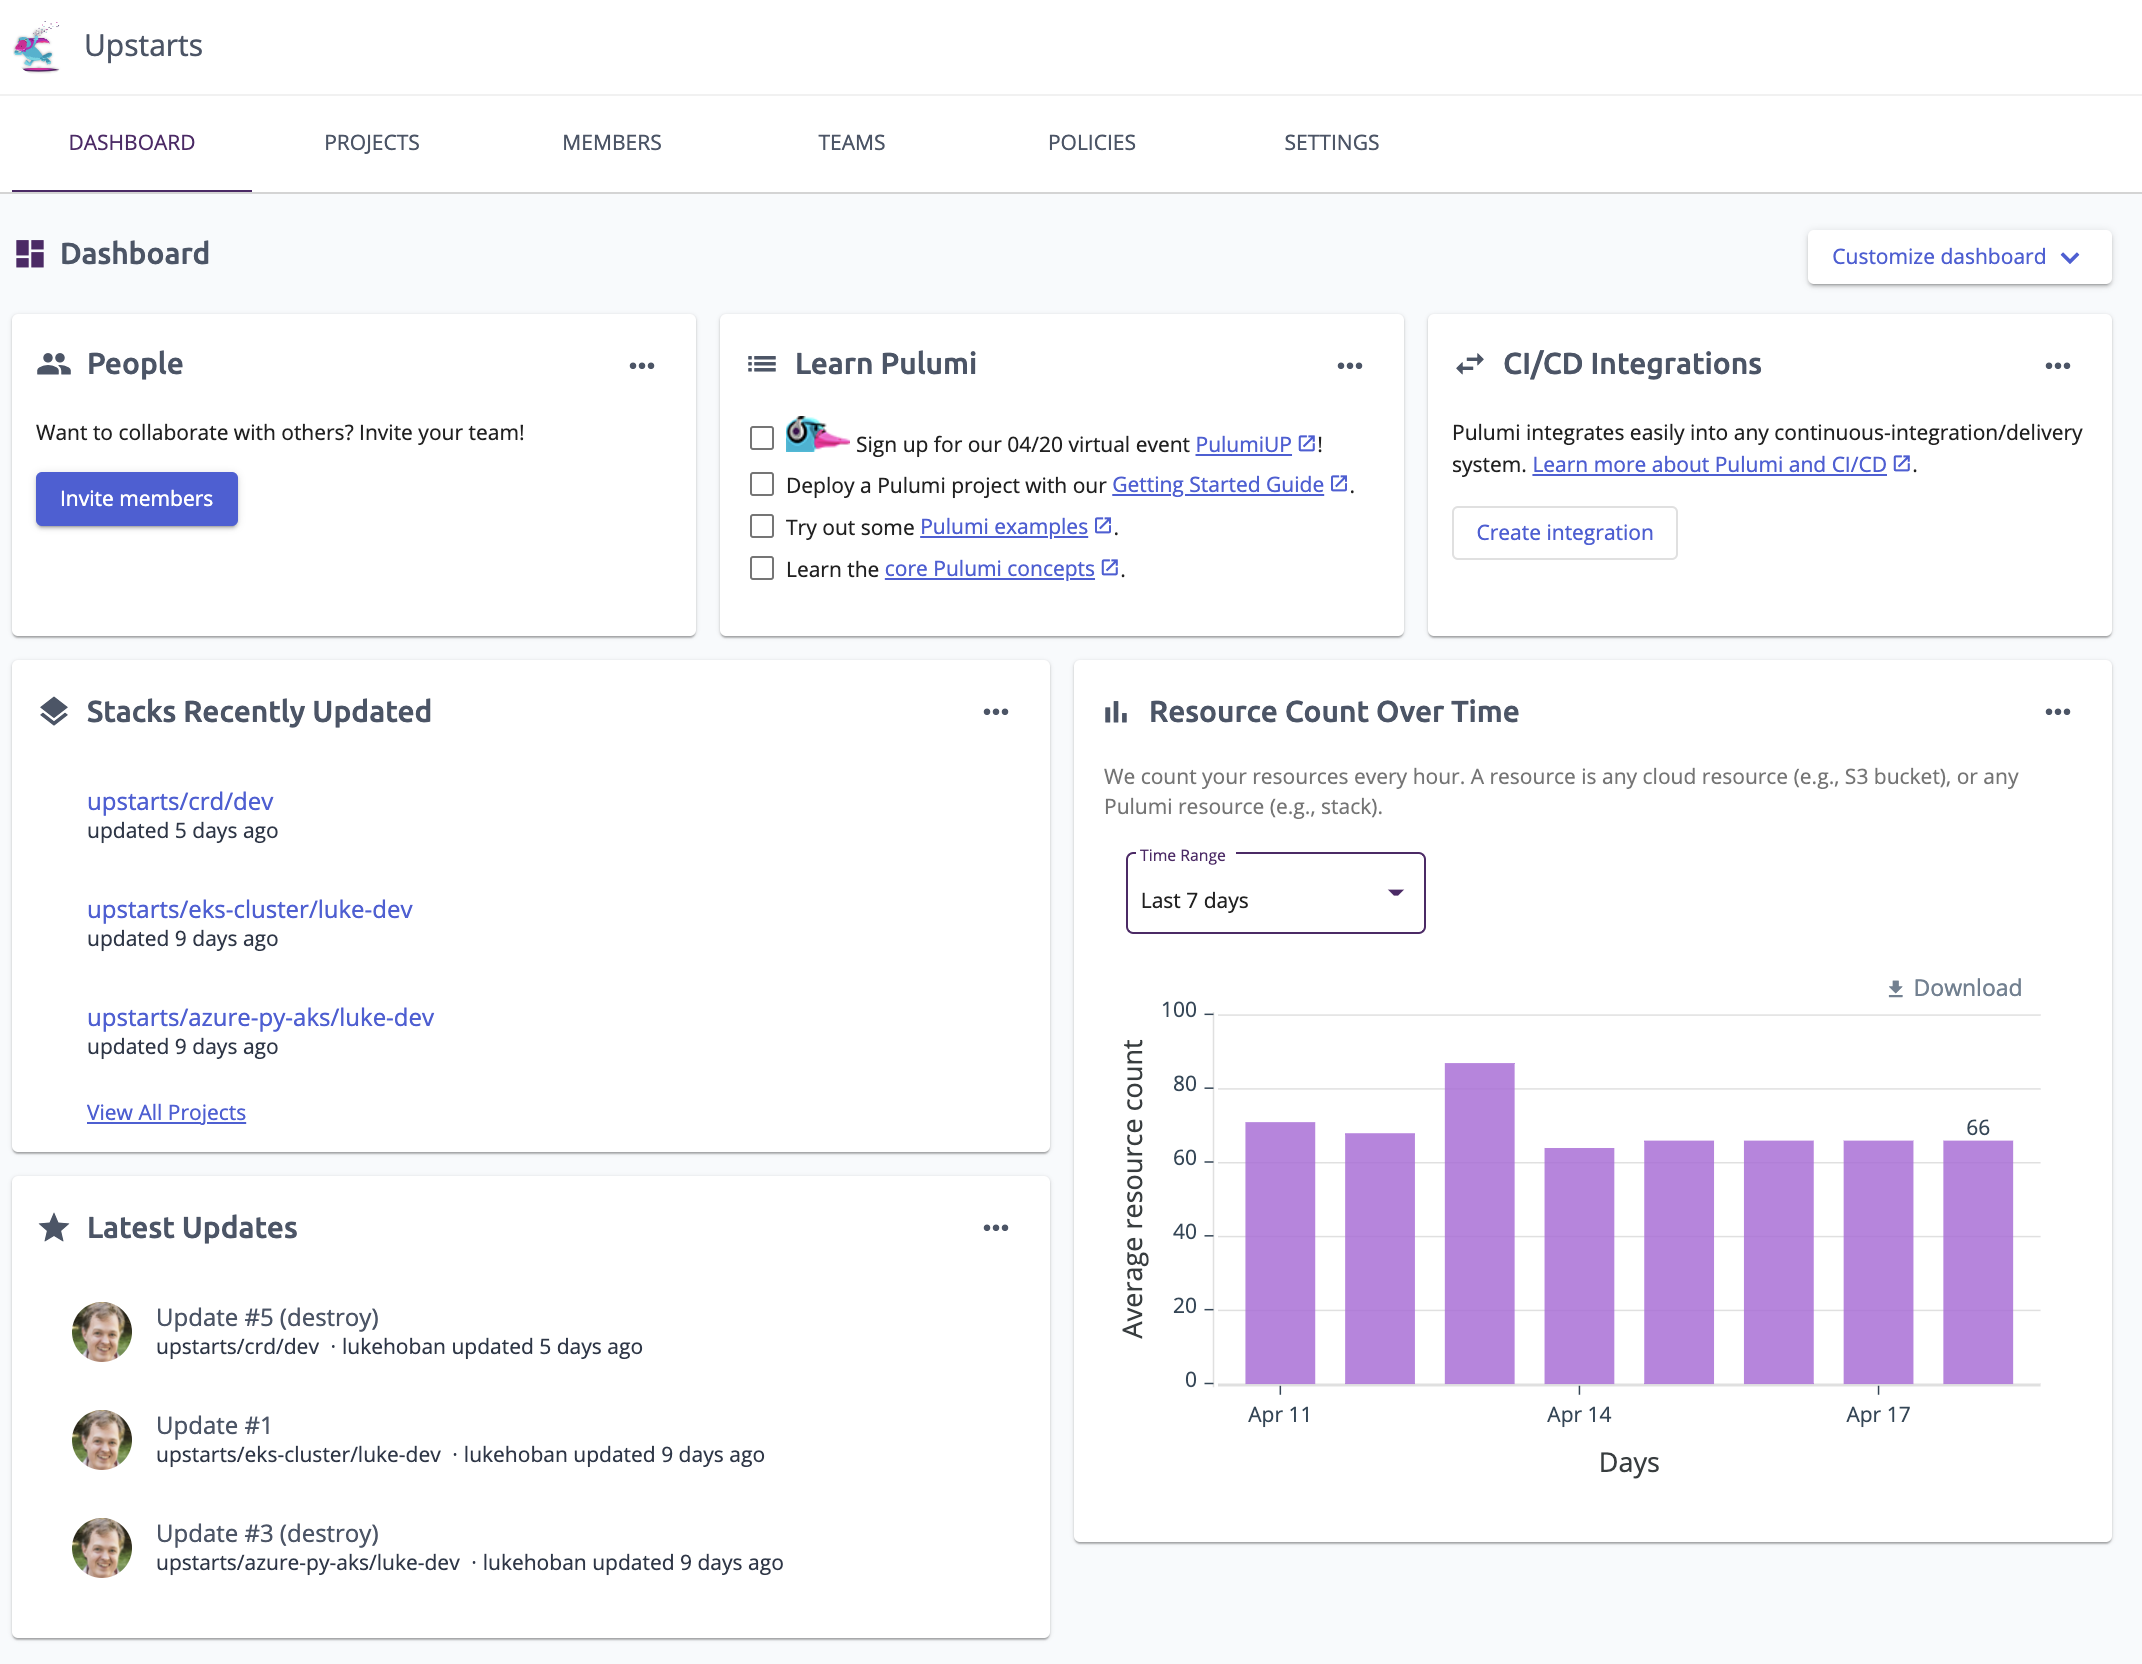Open Resource Count Over Time more options

click(x=2058, y=712)
